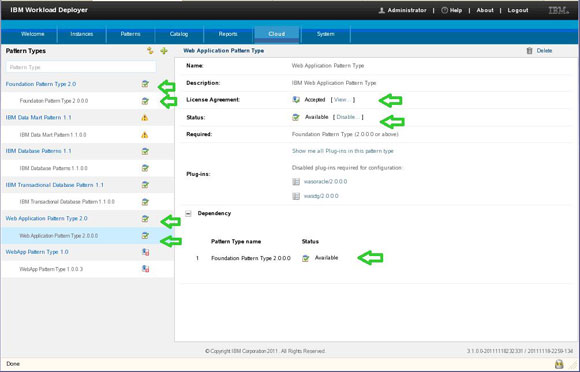Collapse the Dependency section
Viewport: 580px width, 372px height.
188,213
